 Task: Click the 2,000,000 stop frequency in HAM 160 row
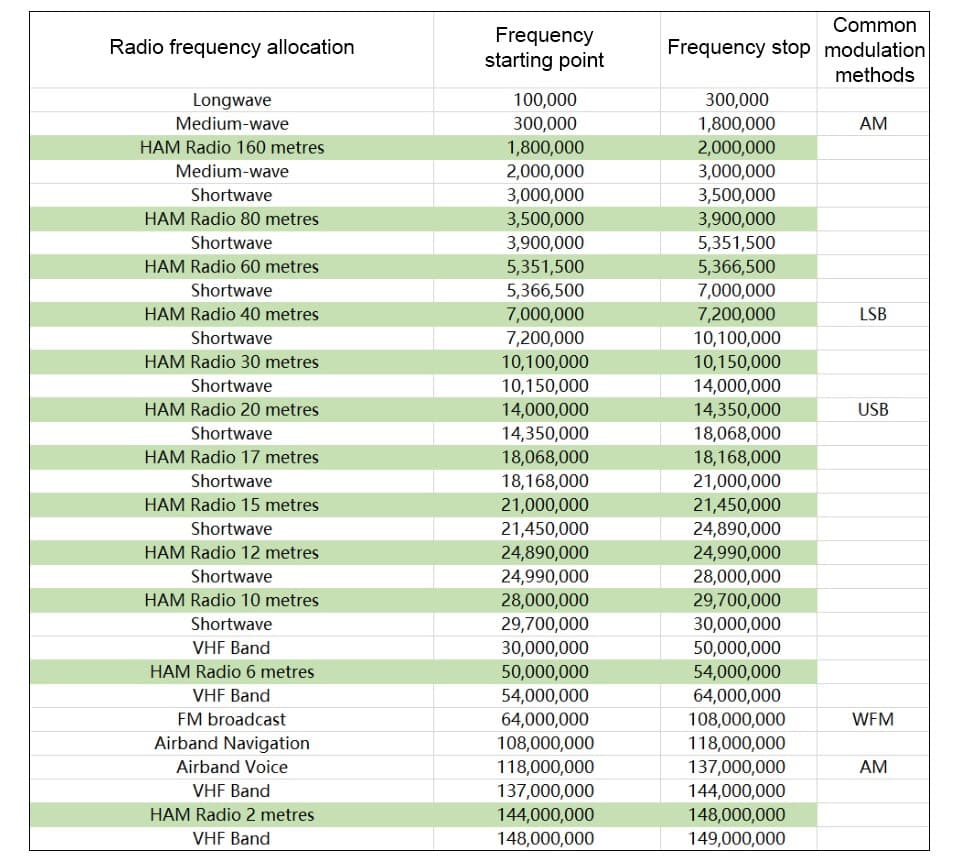click(x=737, y=147)
